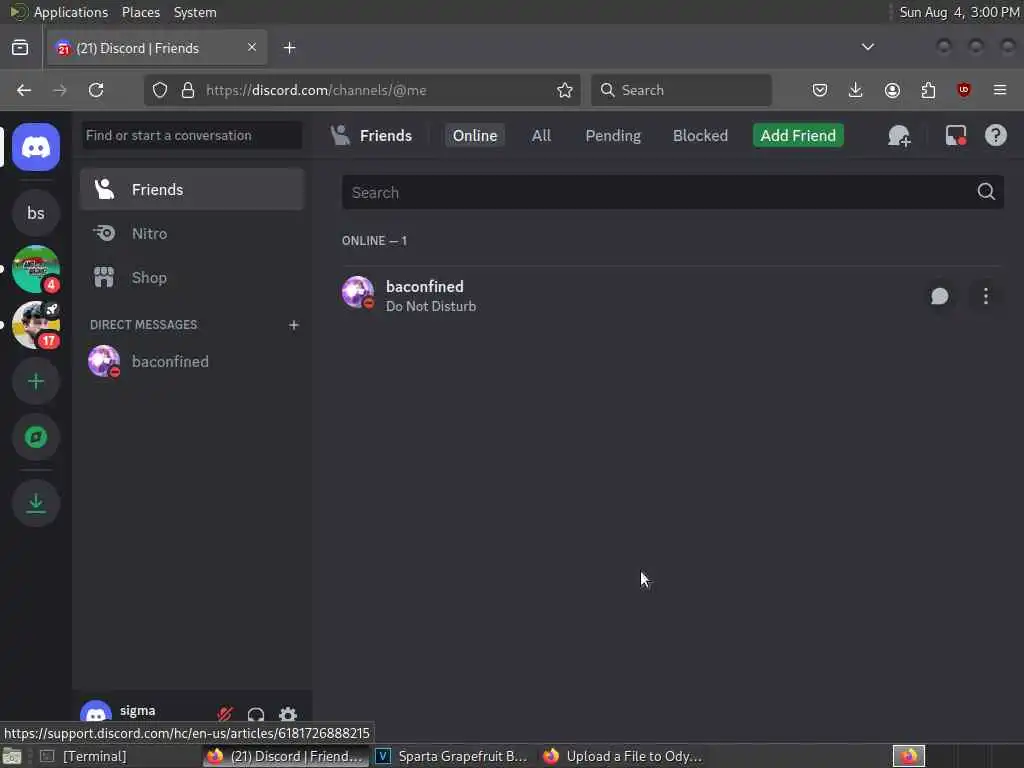Image resolution: width=1024 pixels, height=768 pixels.
Task: Select the Online friends tab
Action: pos(475,135)
